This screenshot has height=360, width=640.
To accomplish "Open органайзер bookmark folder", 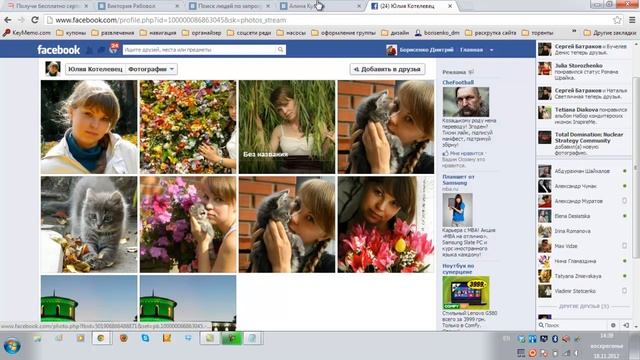I will coord(202,33).
